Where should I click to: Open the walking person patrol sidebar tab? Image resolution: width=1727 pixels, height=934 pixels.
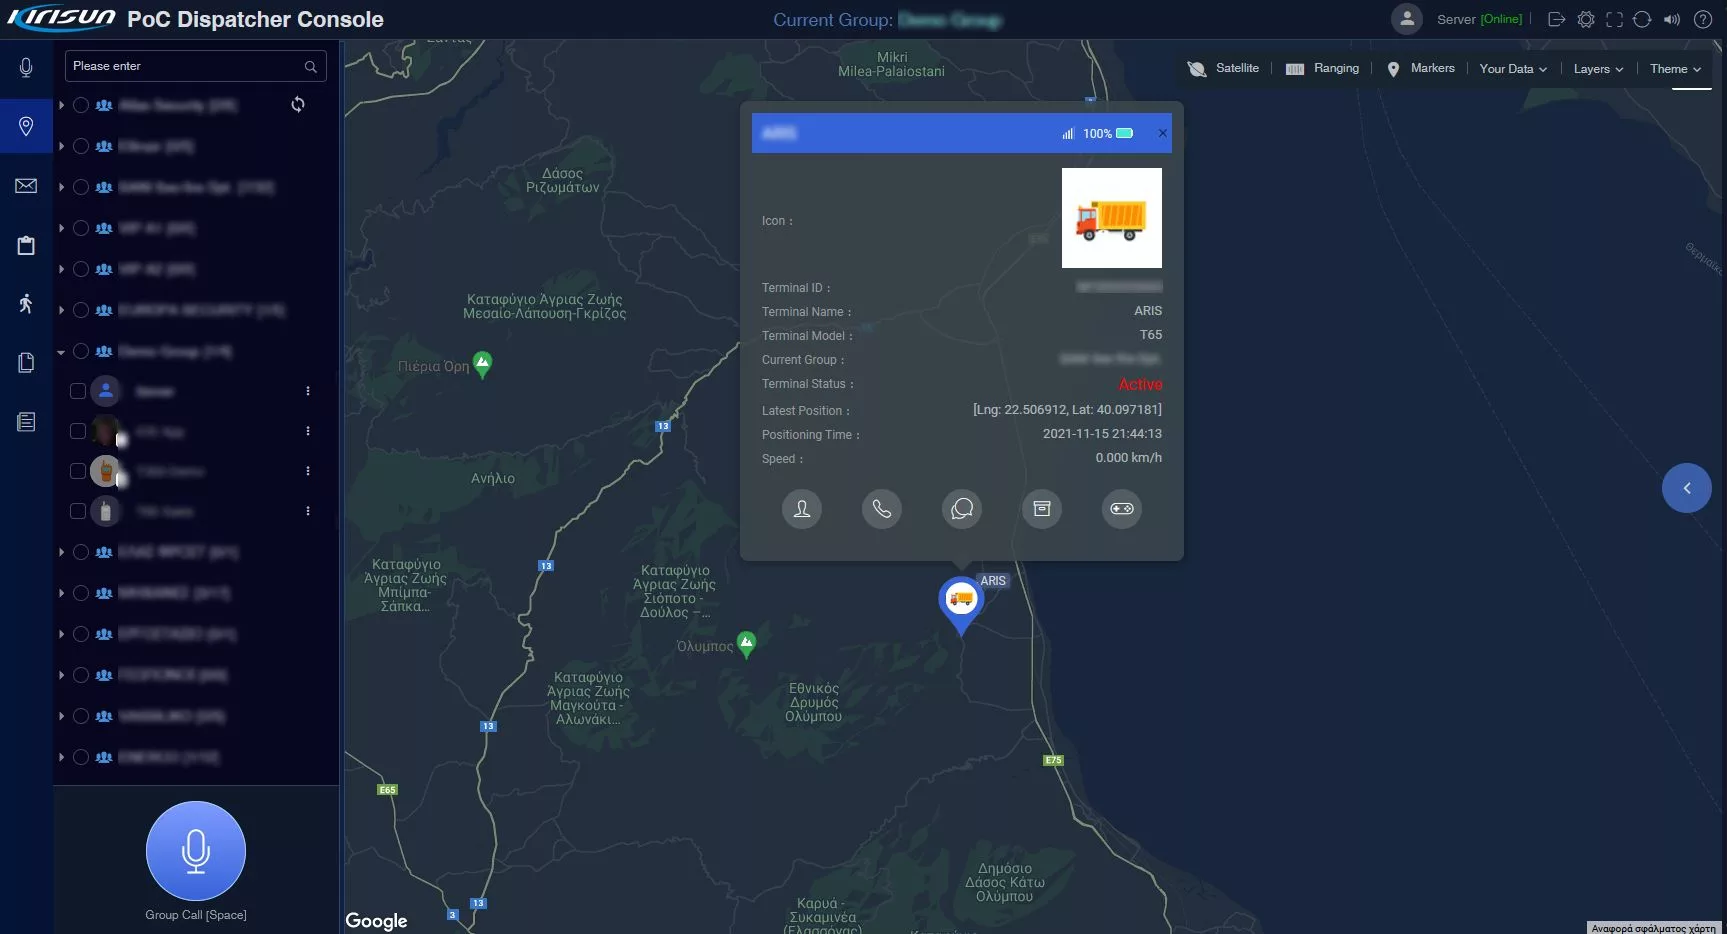pyautogui.click(x=26, y=303)
